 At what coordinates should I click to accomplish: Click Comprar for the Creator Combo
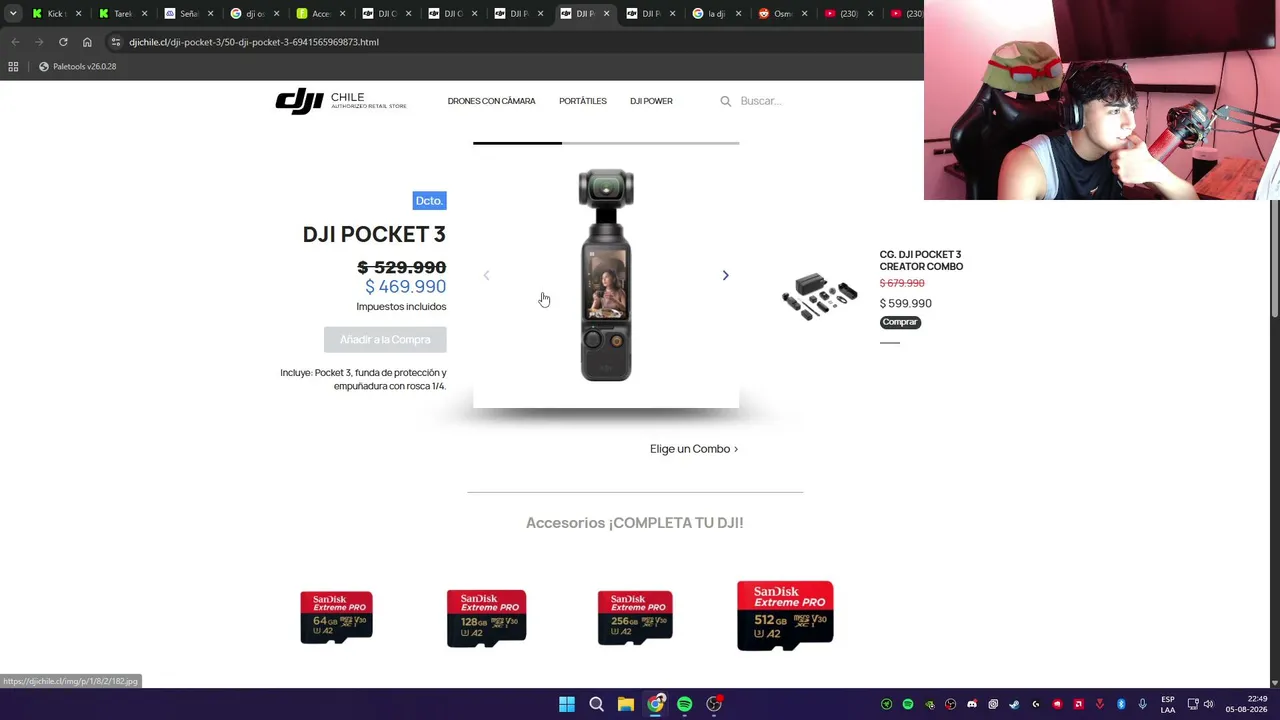pyautogui.click(x=900, y=322)
